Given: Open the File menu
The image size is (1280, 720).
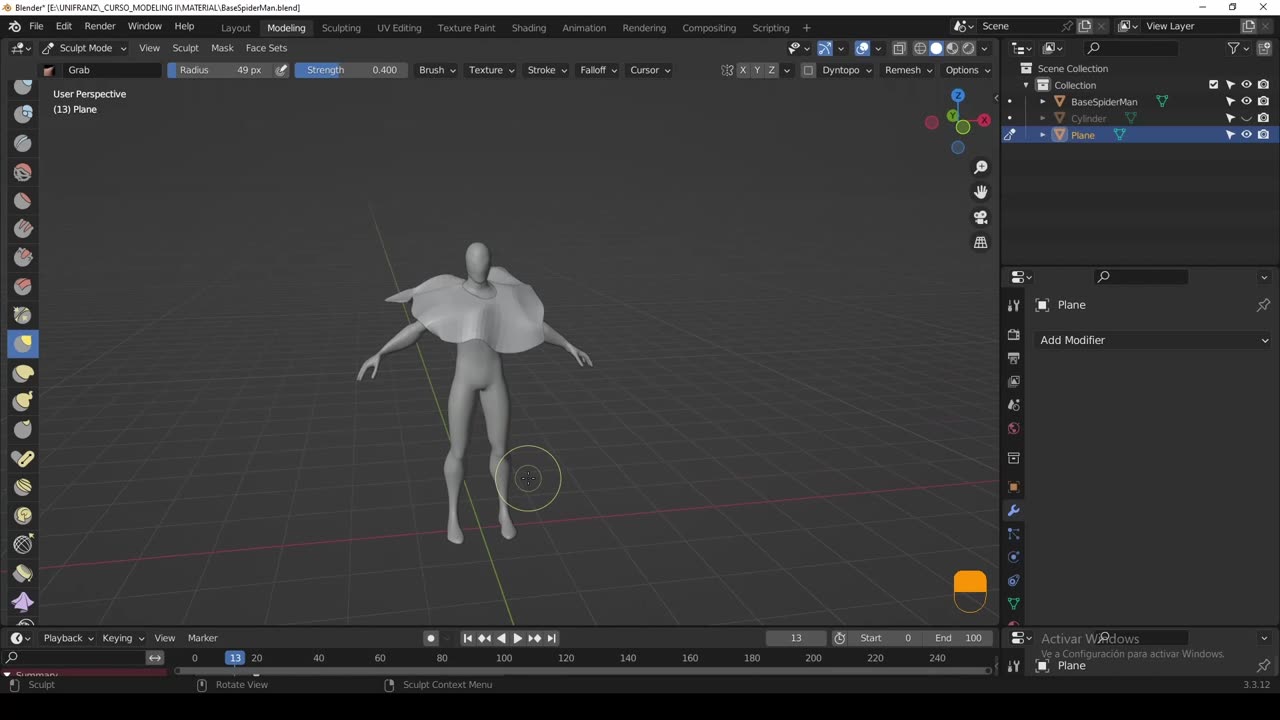Looking at the screenshot, I should 36,26.
